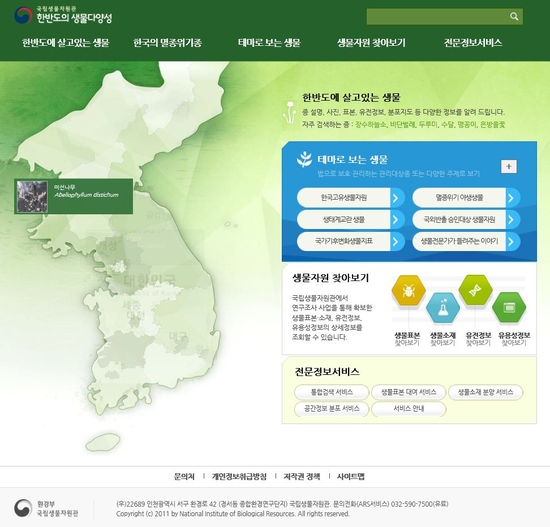The width and height of the screenshot is (550, 527).
Task: Click the 환경부 국립생물자원관 footer logo
Action: point(46,508)
